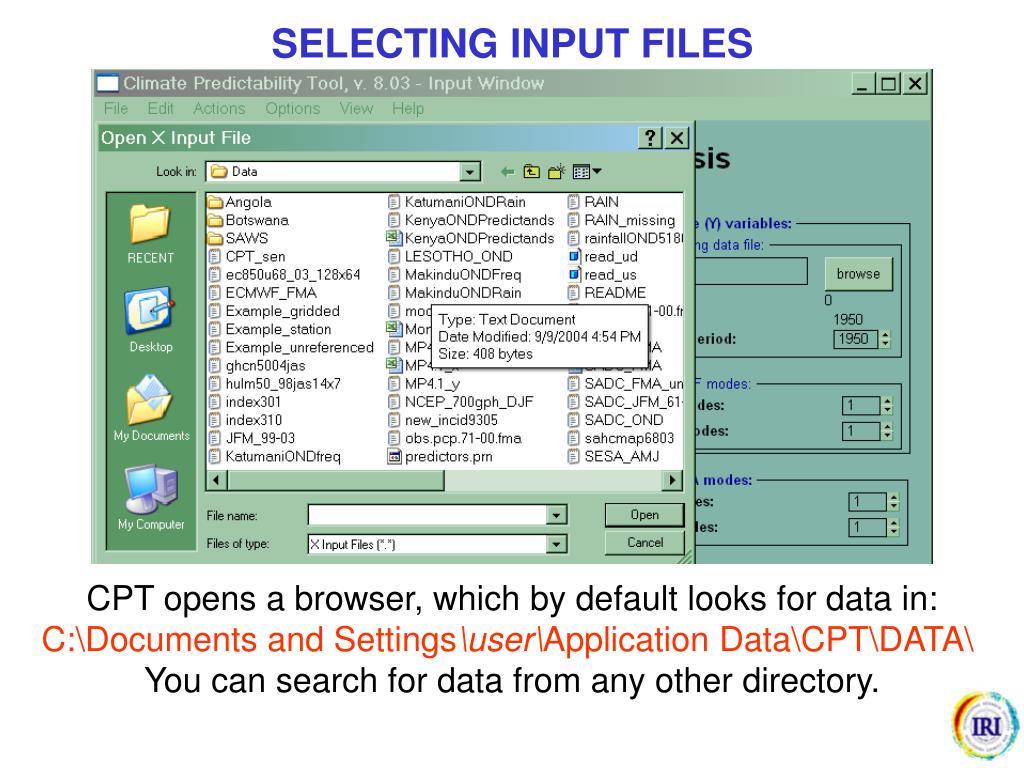Open the RECENT places icon
Image resolution: width=1024 pixels, height=768 pixels.
click(150, 234)
